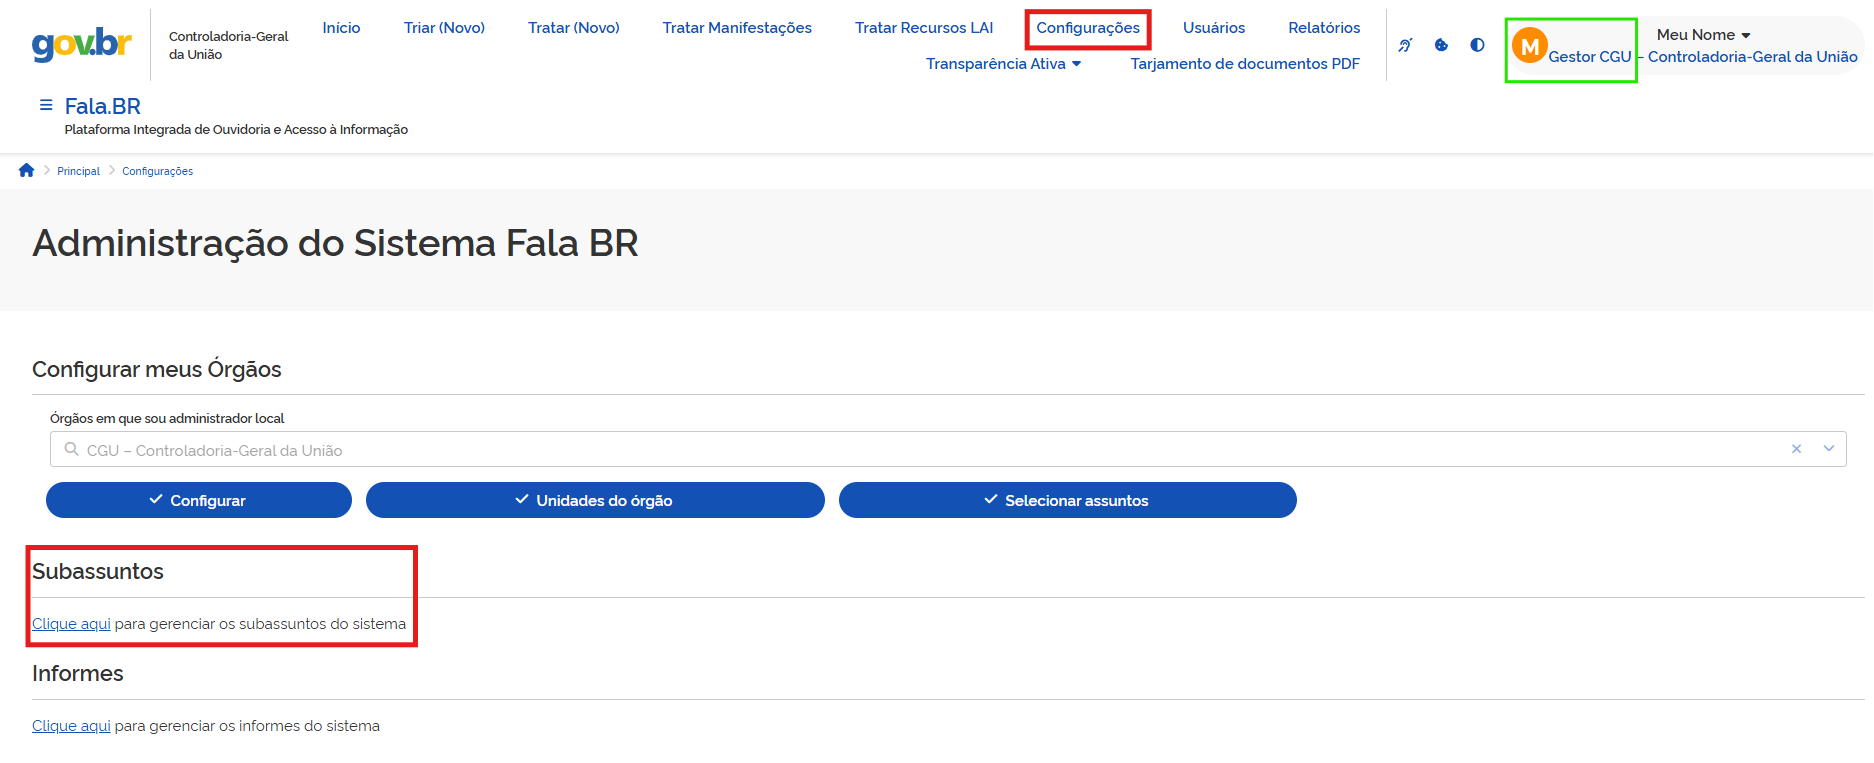This screenshot has width=1874, height=763.
Task: Click the gov.br logo
Action: point(82,44)
